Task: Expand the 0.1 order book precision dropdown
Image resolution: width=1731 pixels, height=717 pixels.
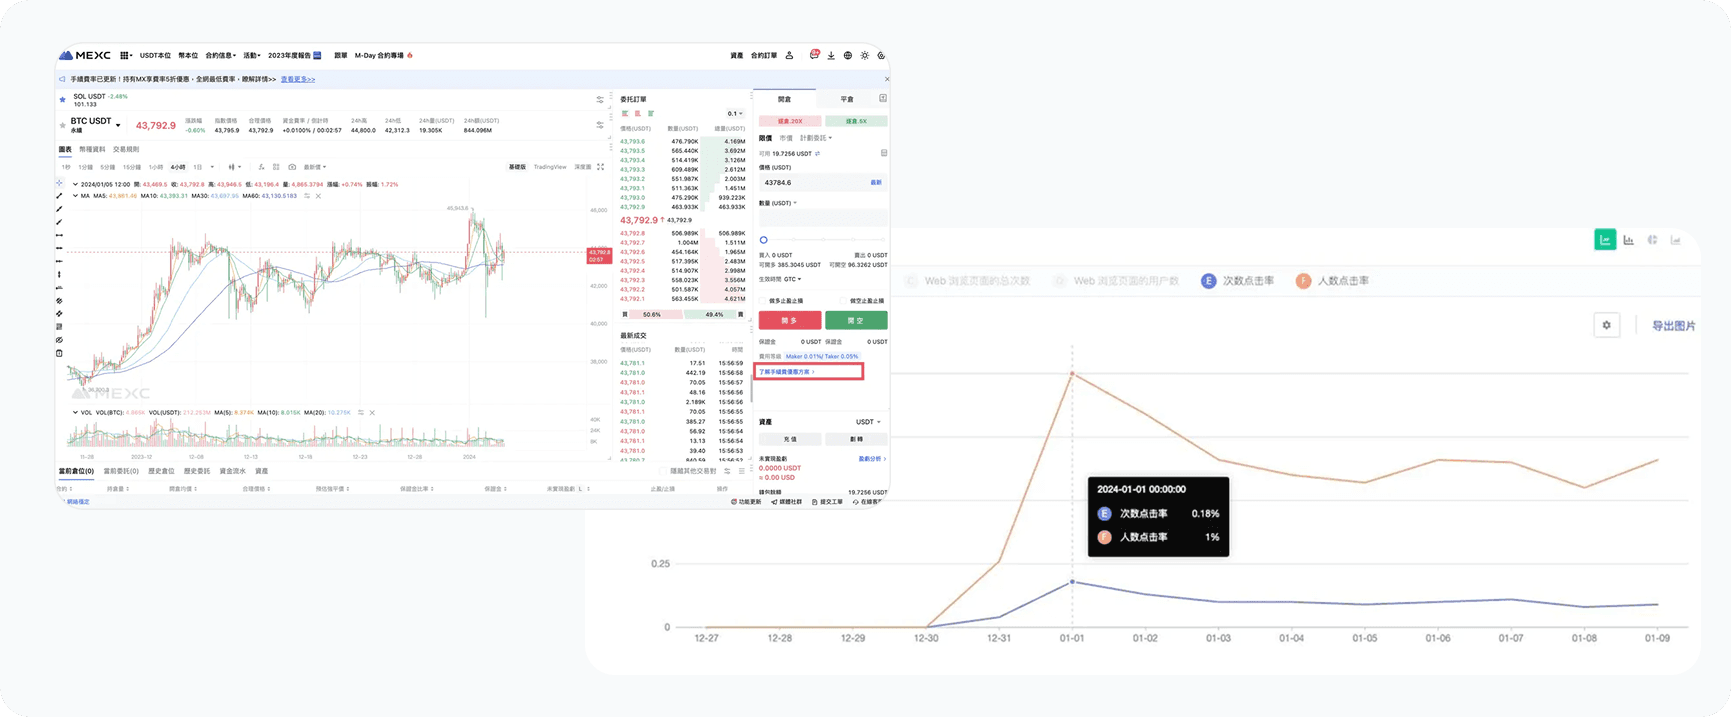Action: tap(735, 114)
